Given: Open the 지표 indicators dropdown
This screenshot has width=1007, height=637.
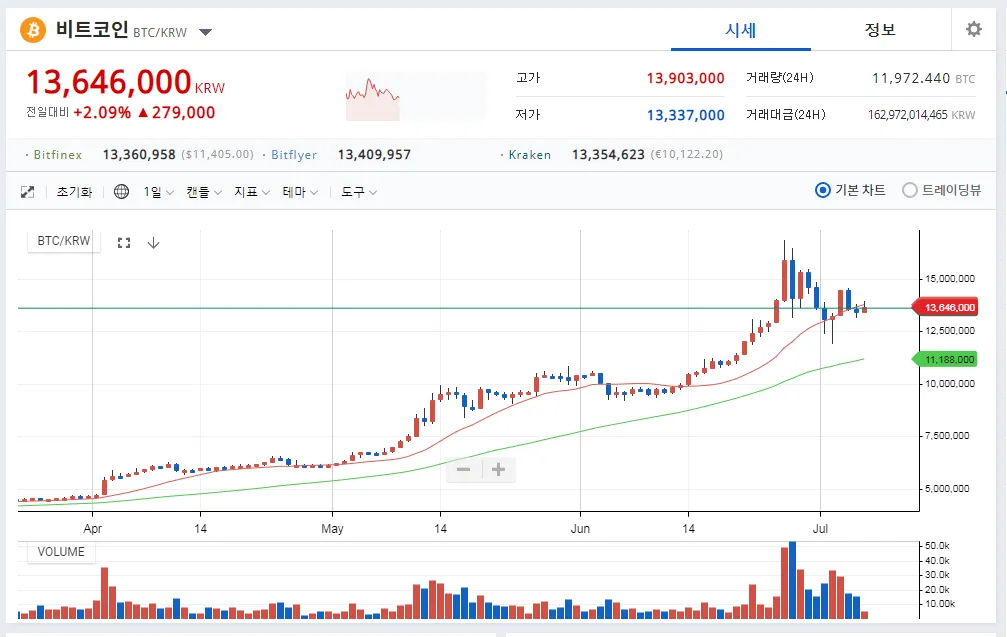Looking at the screenshot, I should tap(252, 191).
